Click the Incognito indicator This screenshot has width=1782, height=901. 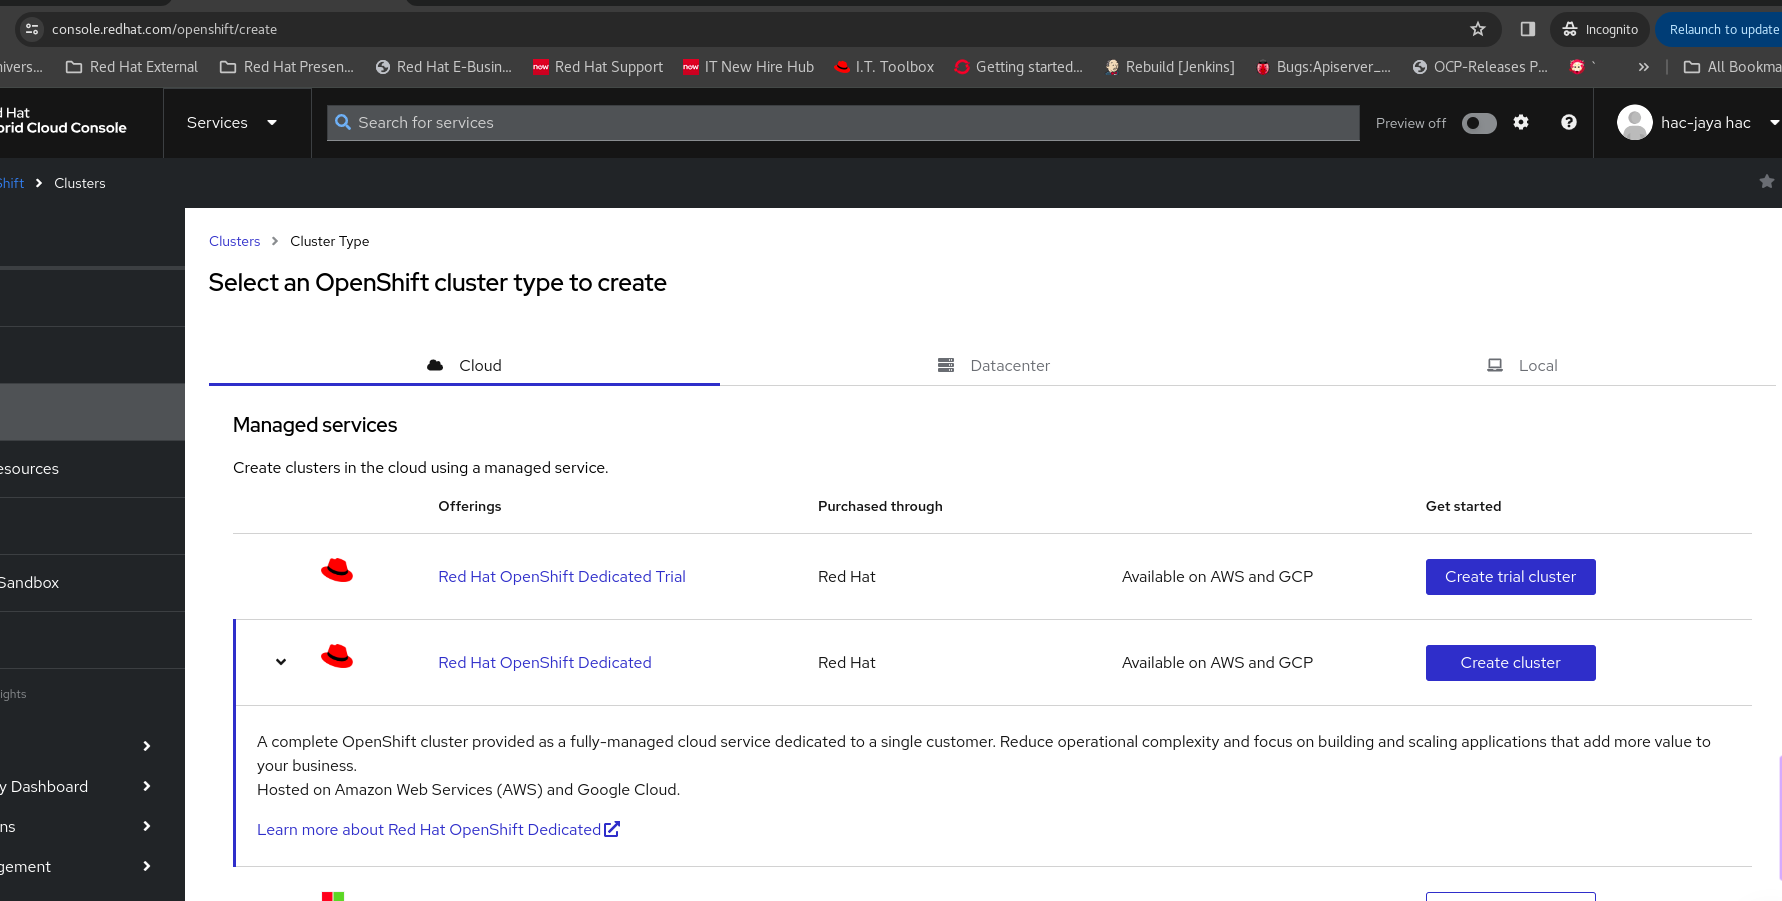[1600, 29]
